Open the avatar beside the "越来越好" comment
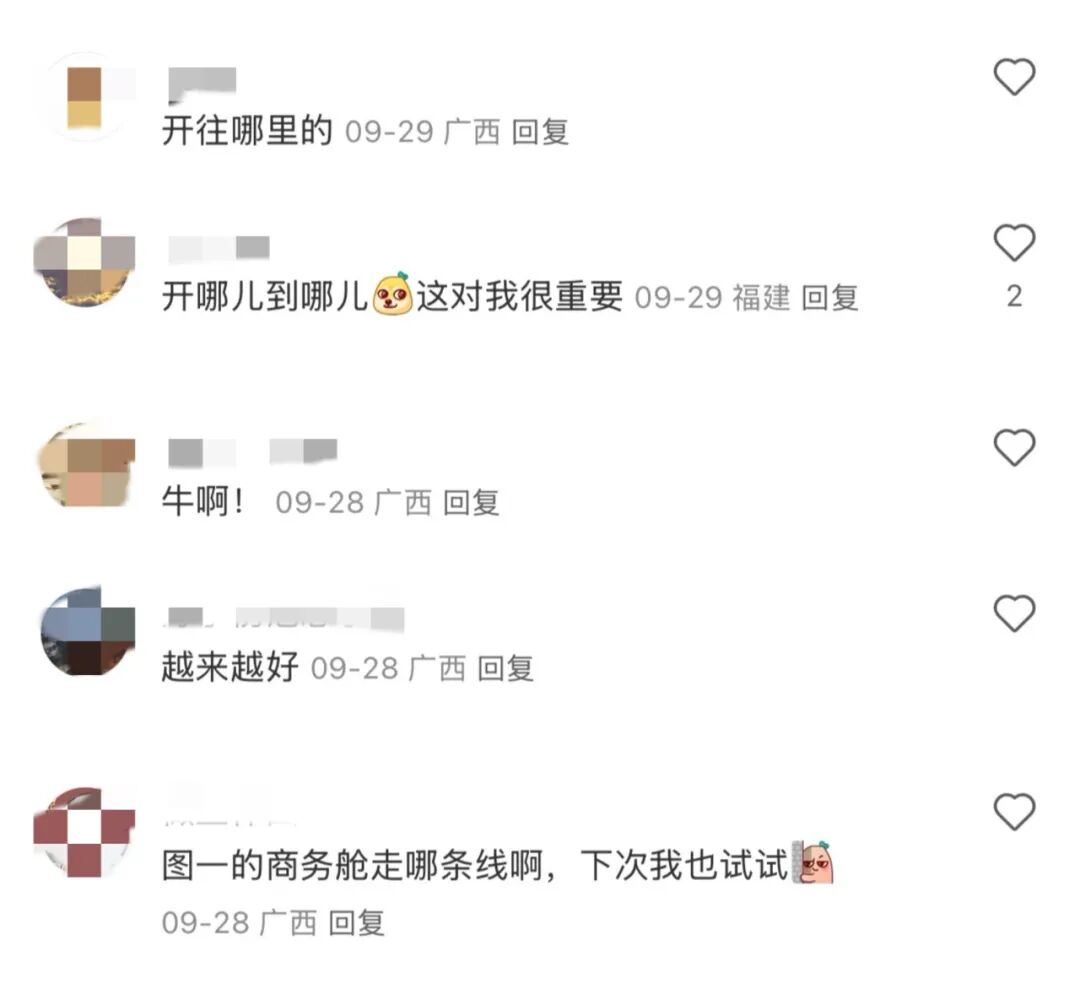 tap(87, 630)
